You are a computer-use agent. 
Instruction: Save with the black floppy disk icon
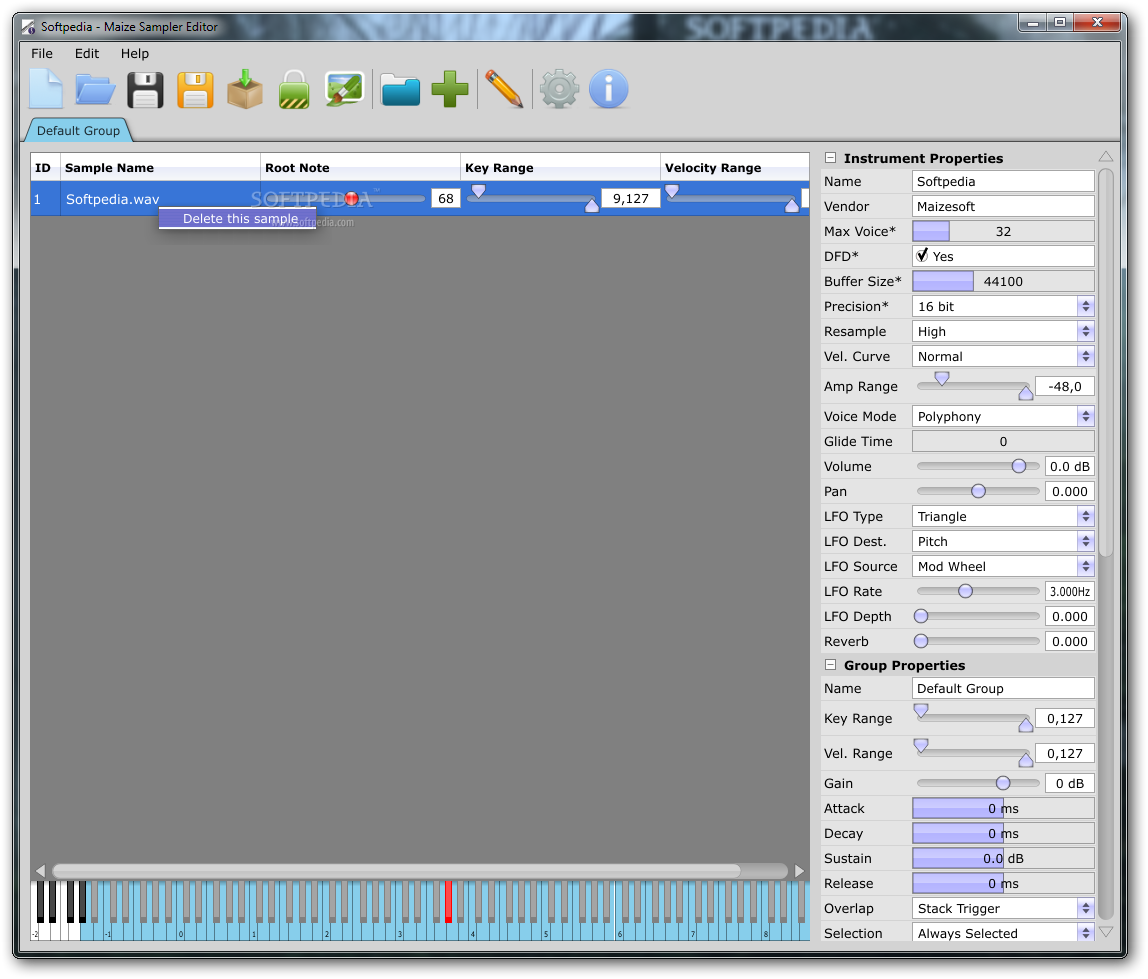pos(145,89)
